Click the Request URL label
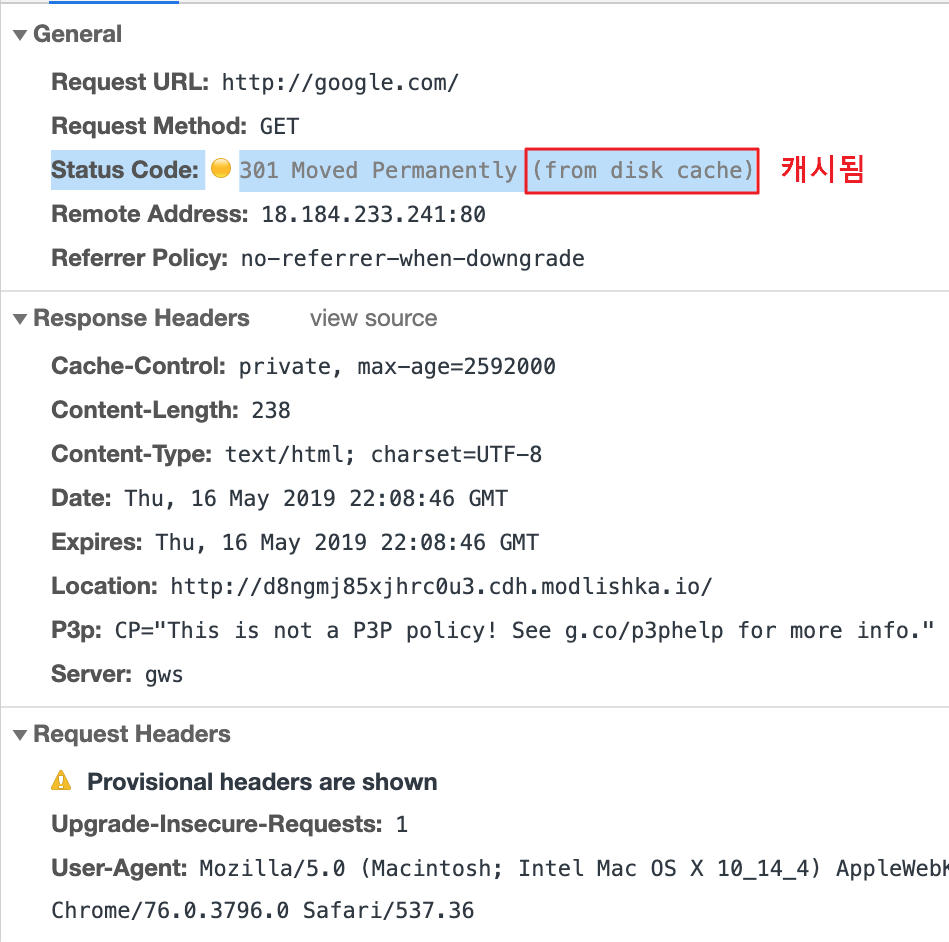 pyautogui.click(x=130, y=82)
